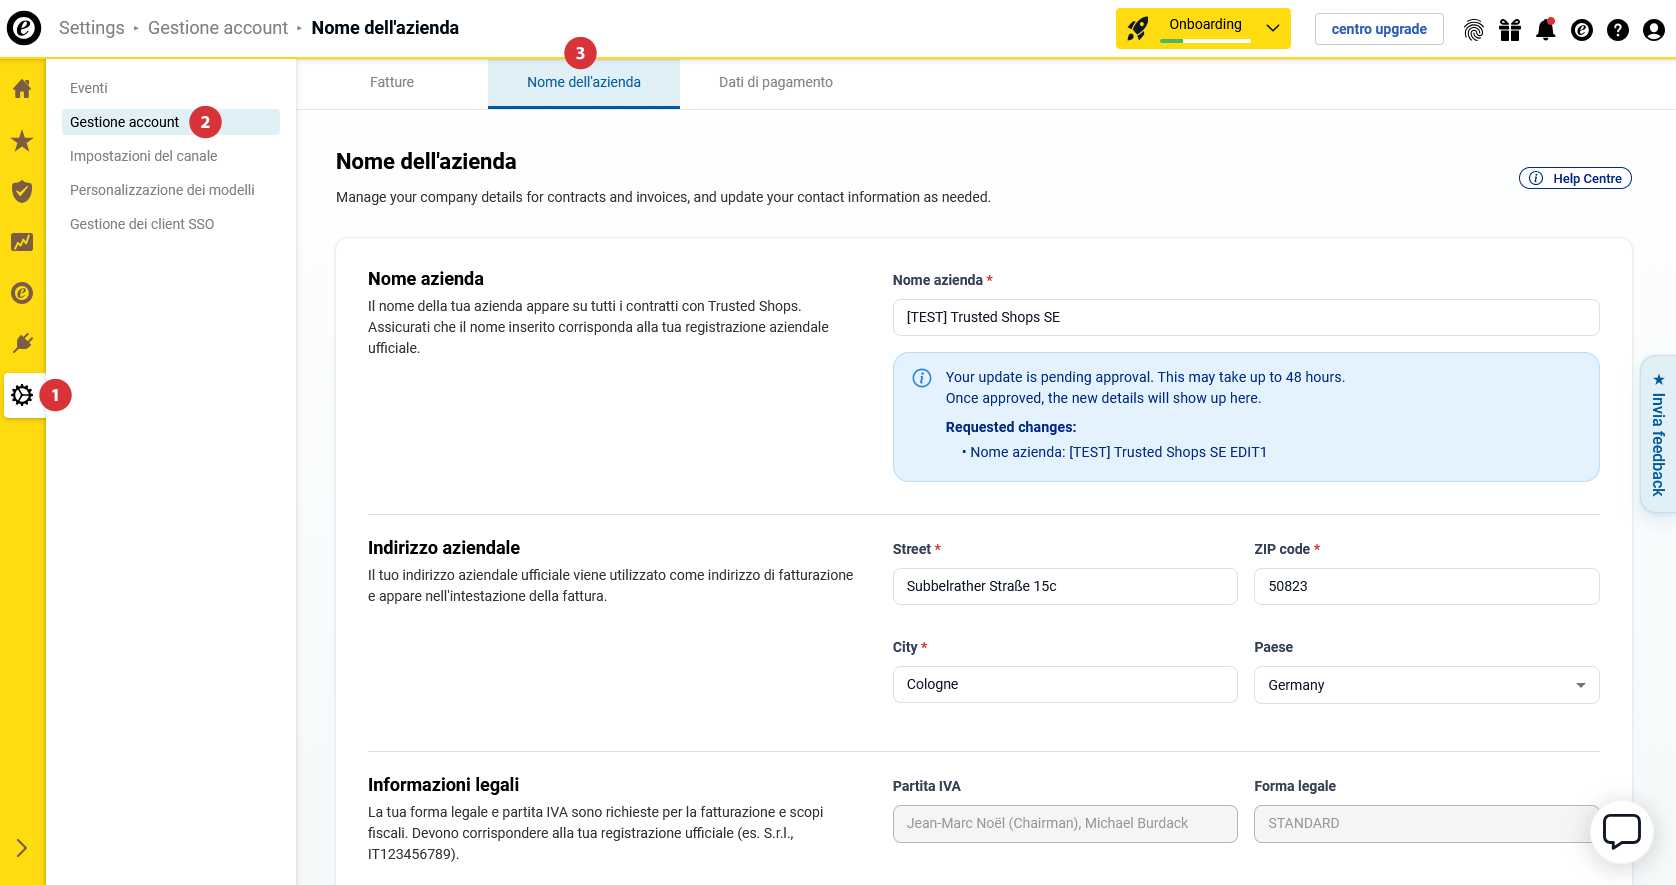The image size is (1676, 885).
Task: Click the star reviews sidebar icon
Action: [x=22, y=141]
